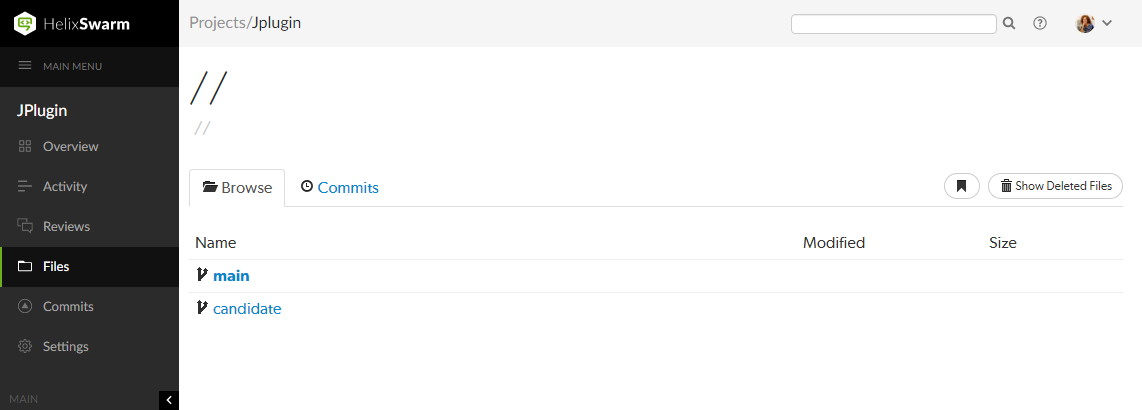1142x410 pixels.
Task: Open the help question mark icon
Action: [x=1040, y=23]
